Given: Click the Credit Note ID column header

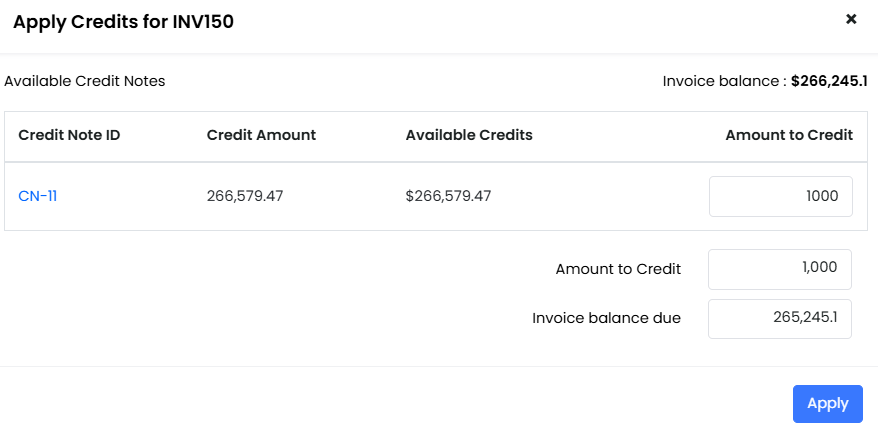Looking at the screenshot, I should coord(69,135).
